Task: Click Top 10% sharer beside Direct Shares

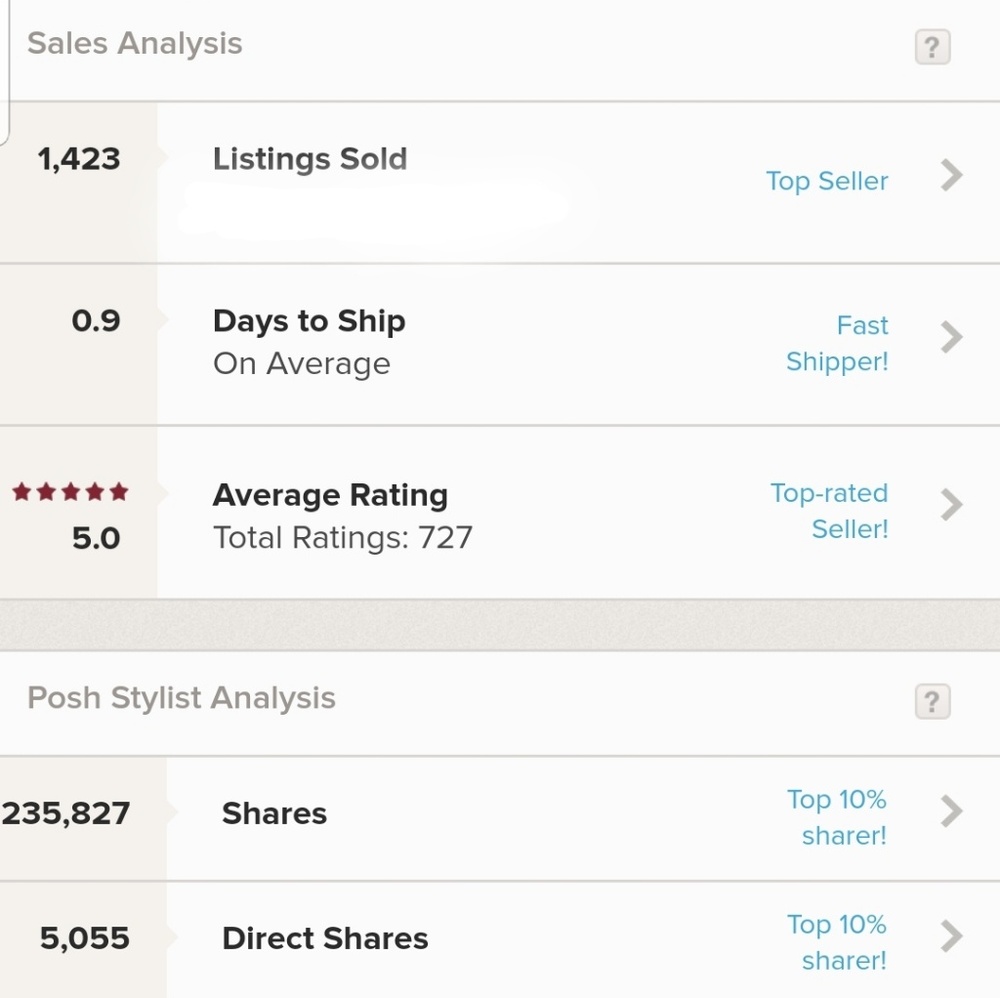Action: tap(837, 942)
